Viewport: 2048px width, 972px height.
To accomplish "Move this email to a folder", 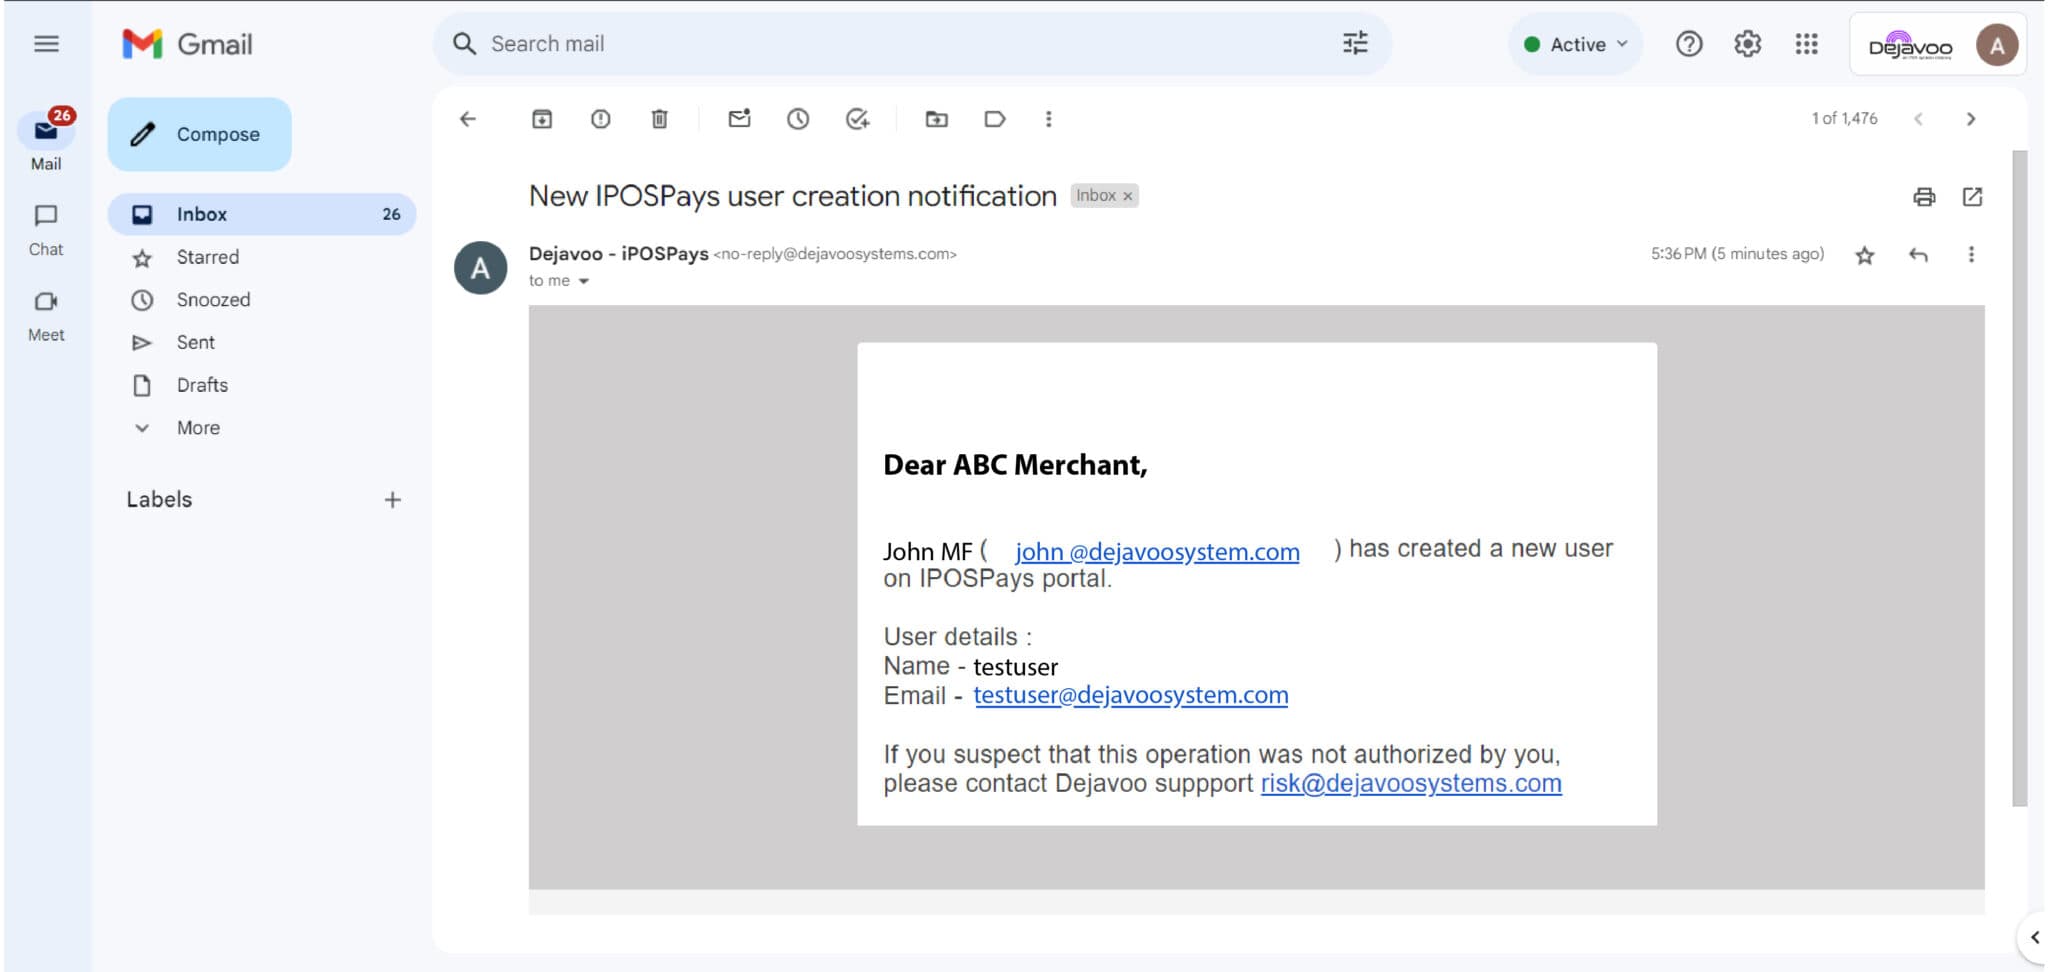I will pyautogui.click(x=936, y=119).
